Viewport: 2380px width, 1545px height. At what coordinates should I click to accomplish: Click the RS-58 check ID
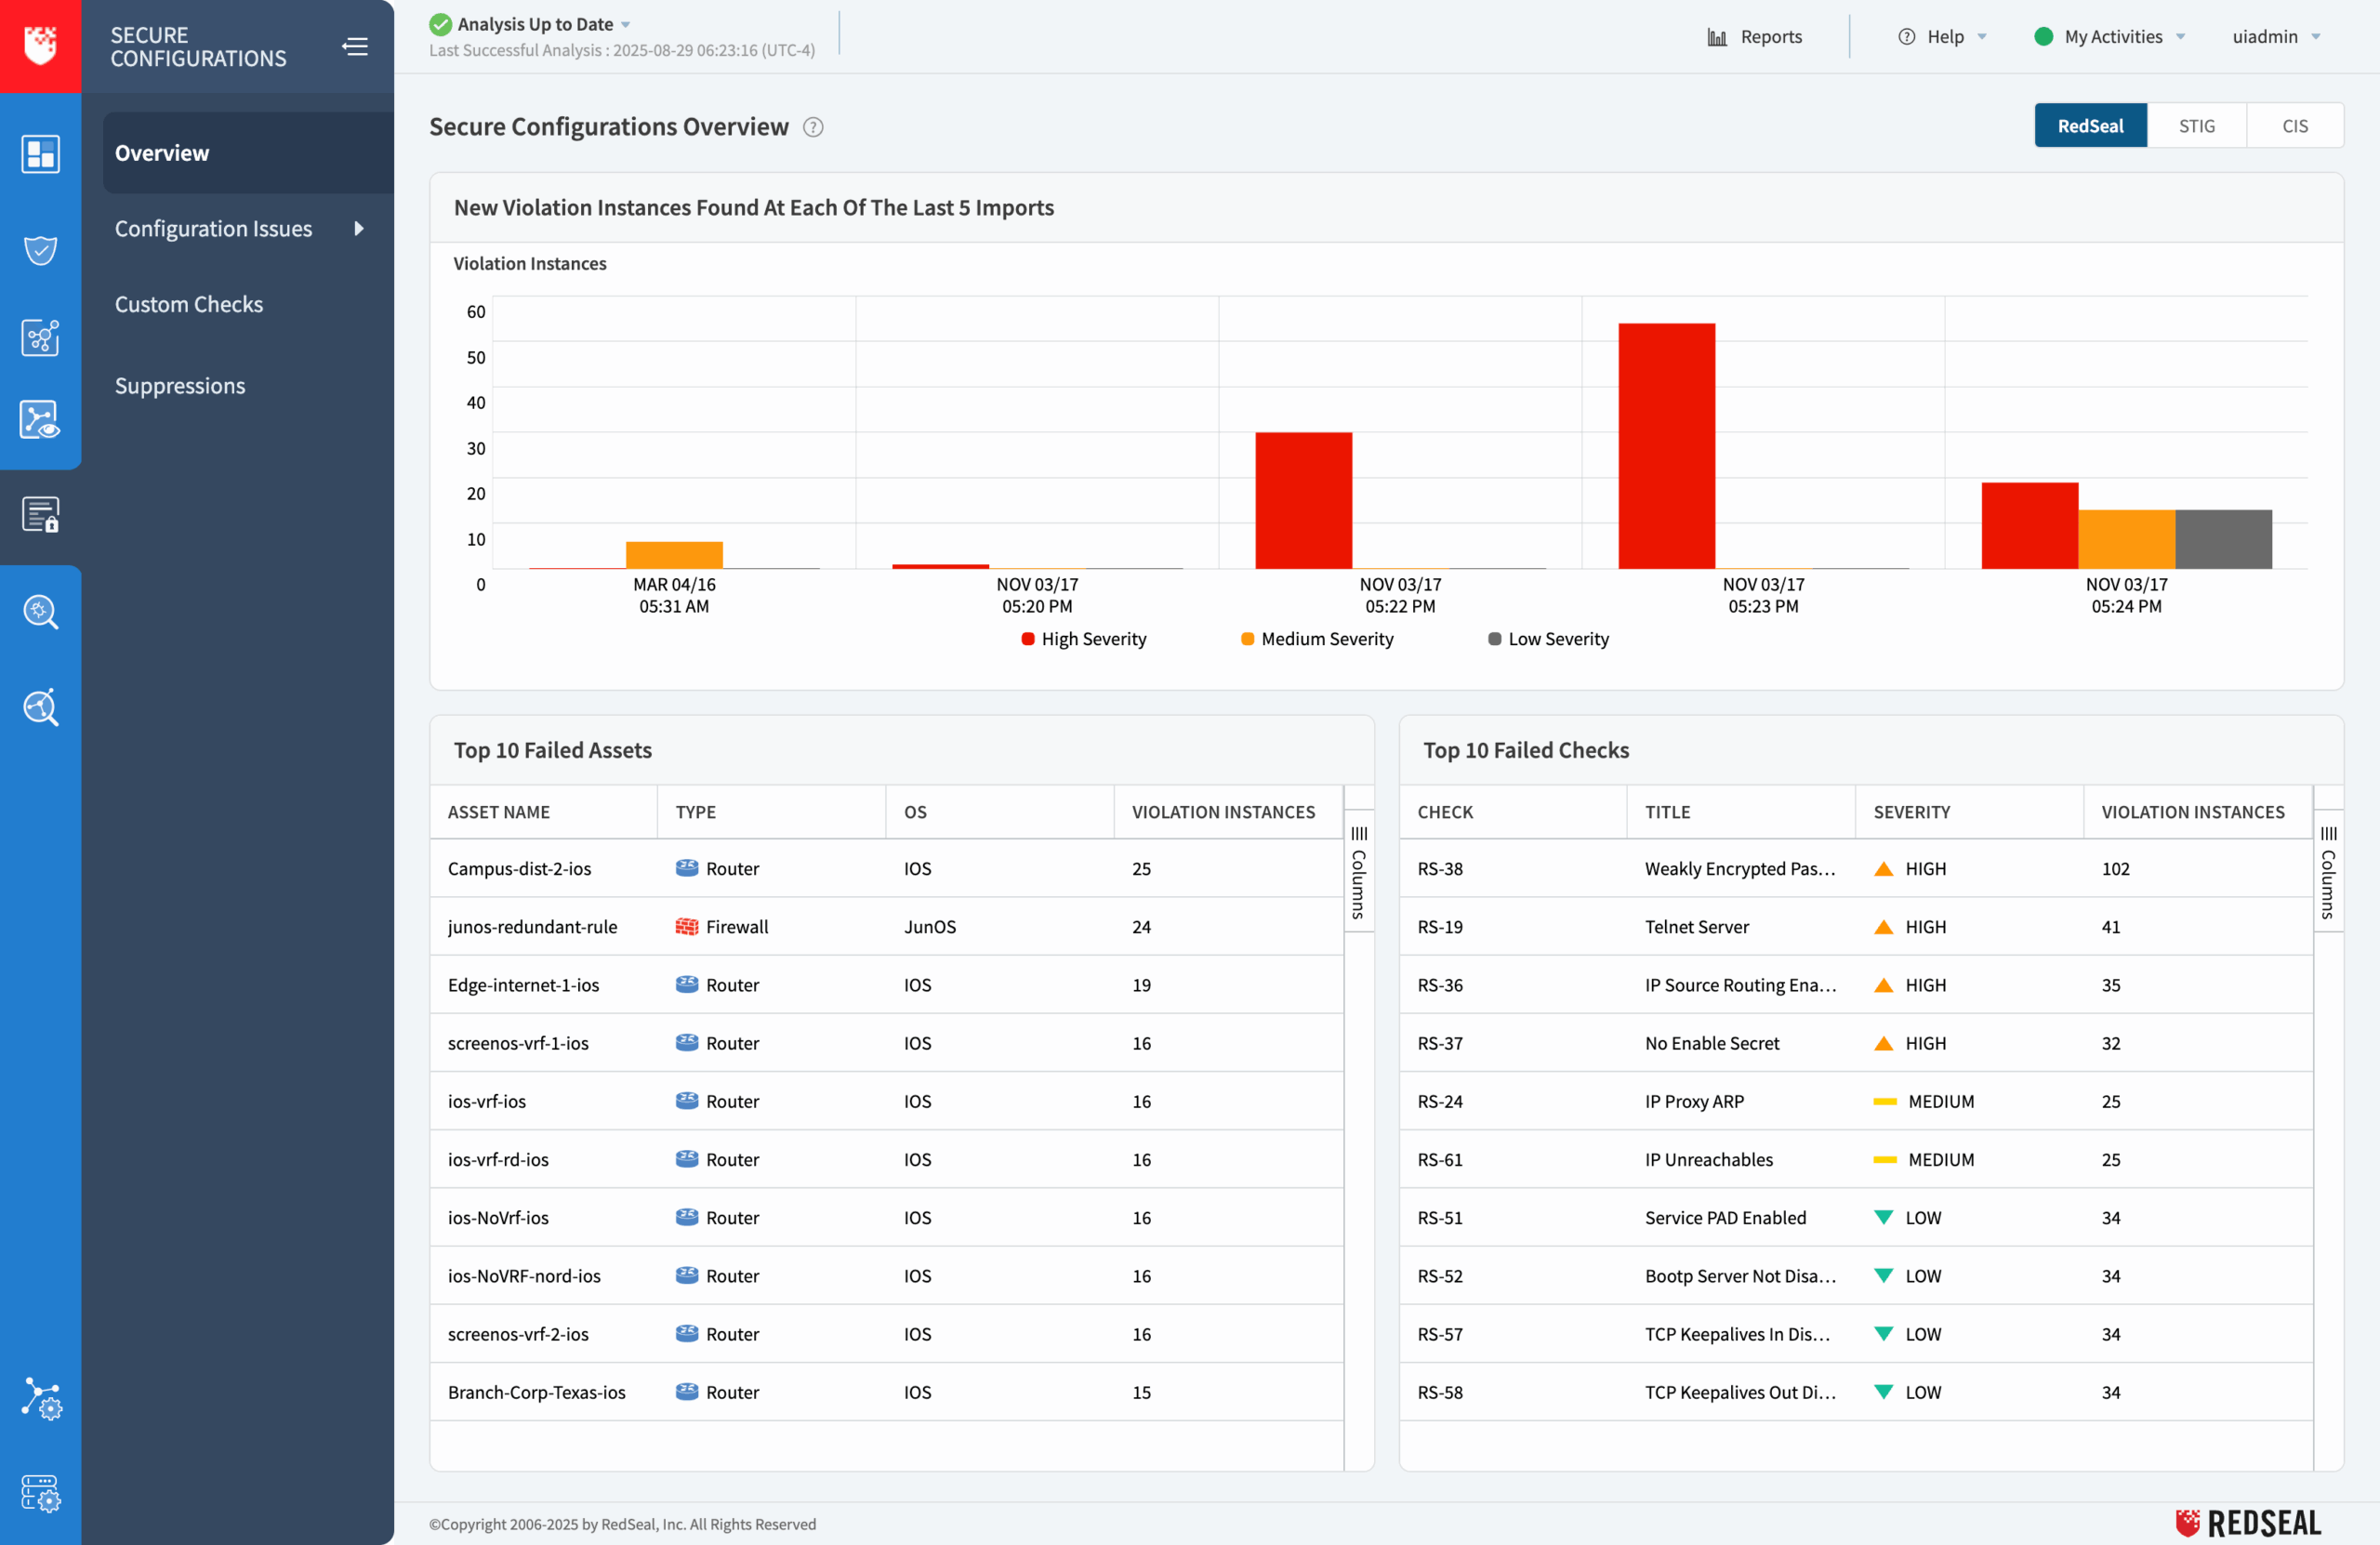click(1439, 1391)
